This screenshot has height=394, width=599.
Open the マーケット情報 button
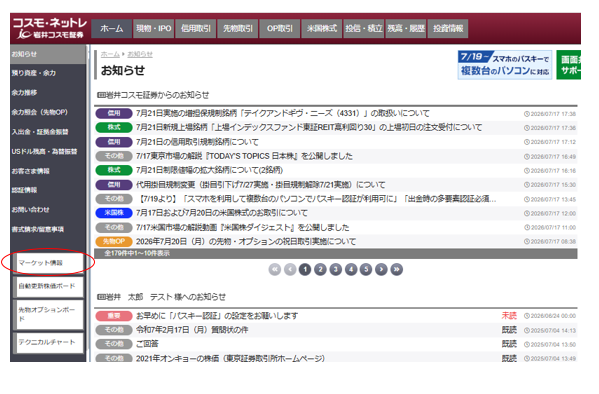(49, 263)
